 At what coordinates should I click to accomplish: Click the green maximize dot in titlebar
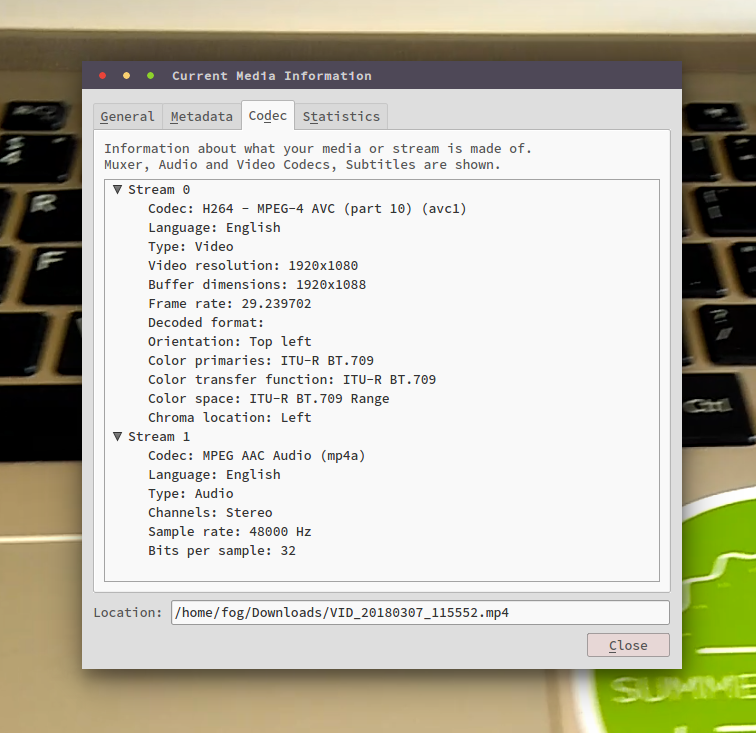[151, 76]
